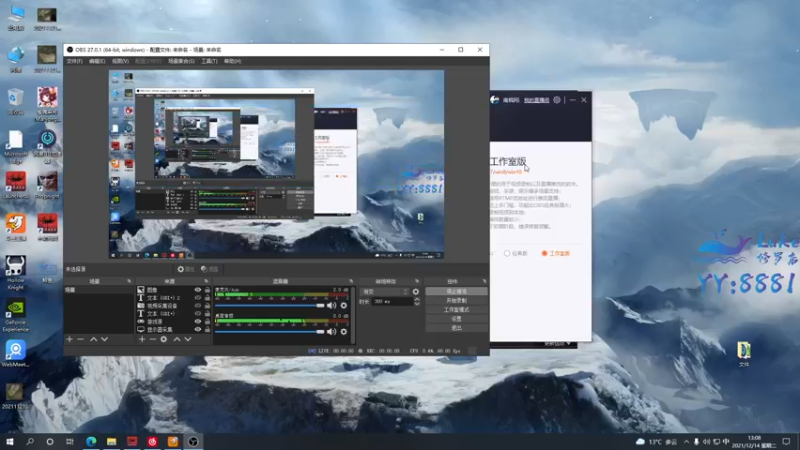The width and height of the screenshot is (800, 450).
Task: Decrease transition duration with the down stepper
Action: point(417,304)
